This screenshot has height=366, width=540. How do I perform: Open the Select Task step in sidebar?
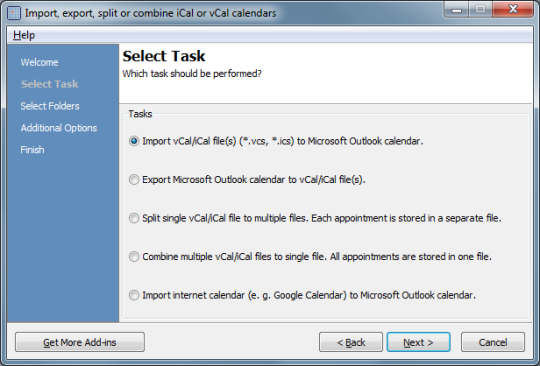(50, 84)
